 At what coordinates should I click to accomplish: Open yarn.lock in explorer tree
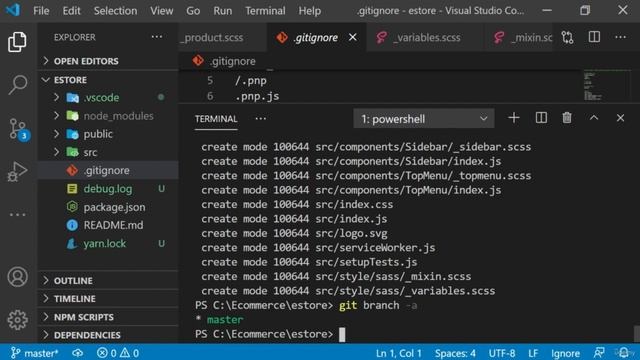point(108,243)
